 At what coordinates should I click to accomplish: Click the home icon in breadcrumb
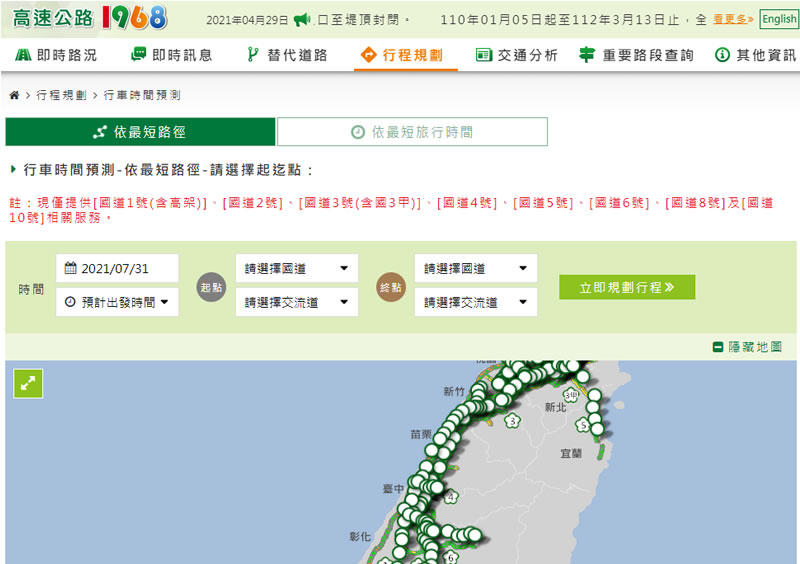coord(14,95)
